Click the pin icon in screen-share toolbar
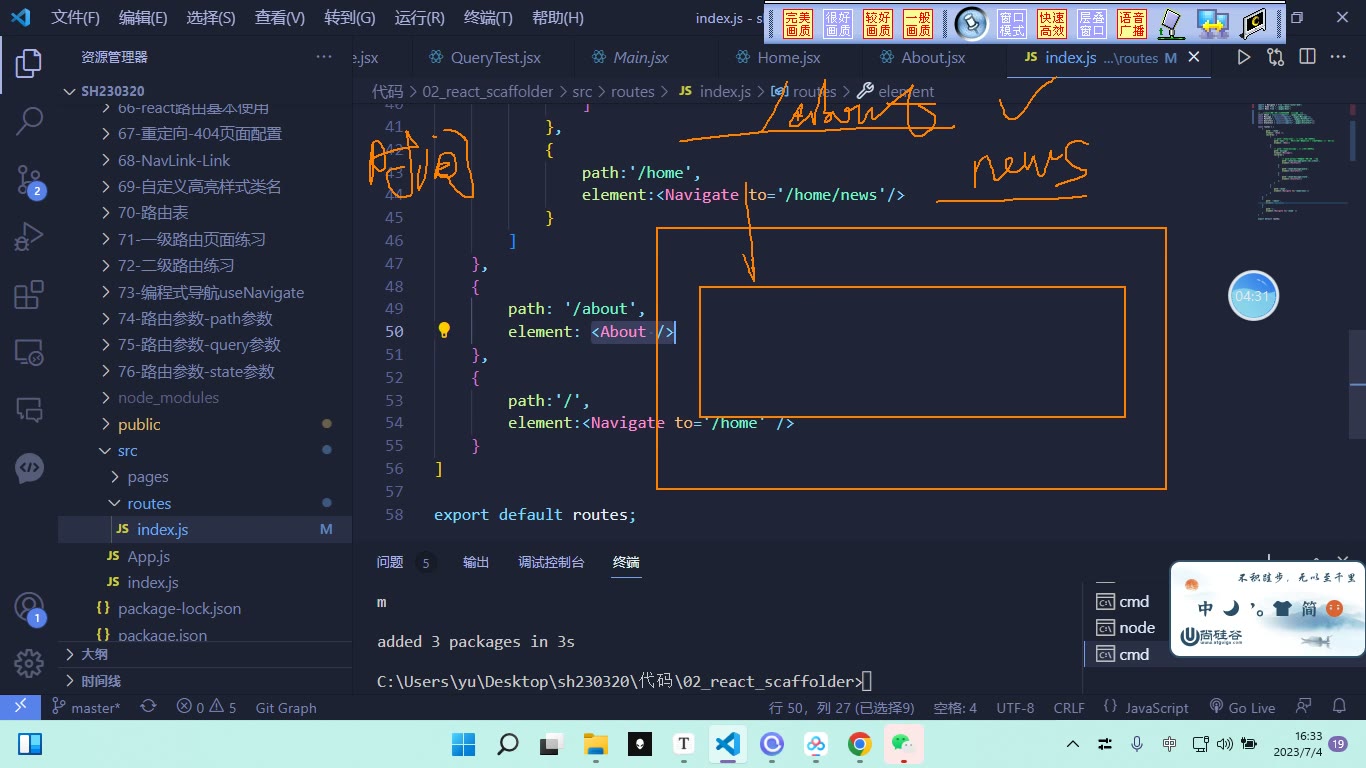 coord(971,23)
